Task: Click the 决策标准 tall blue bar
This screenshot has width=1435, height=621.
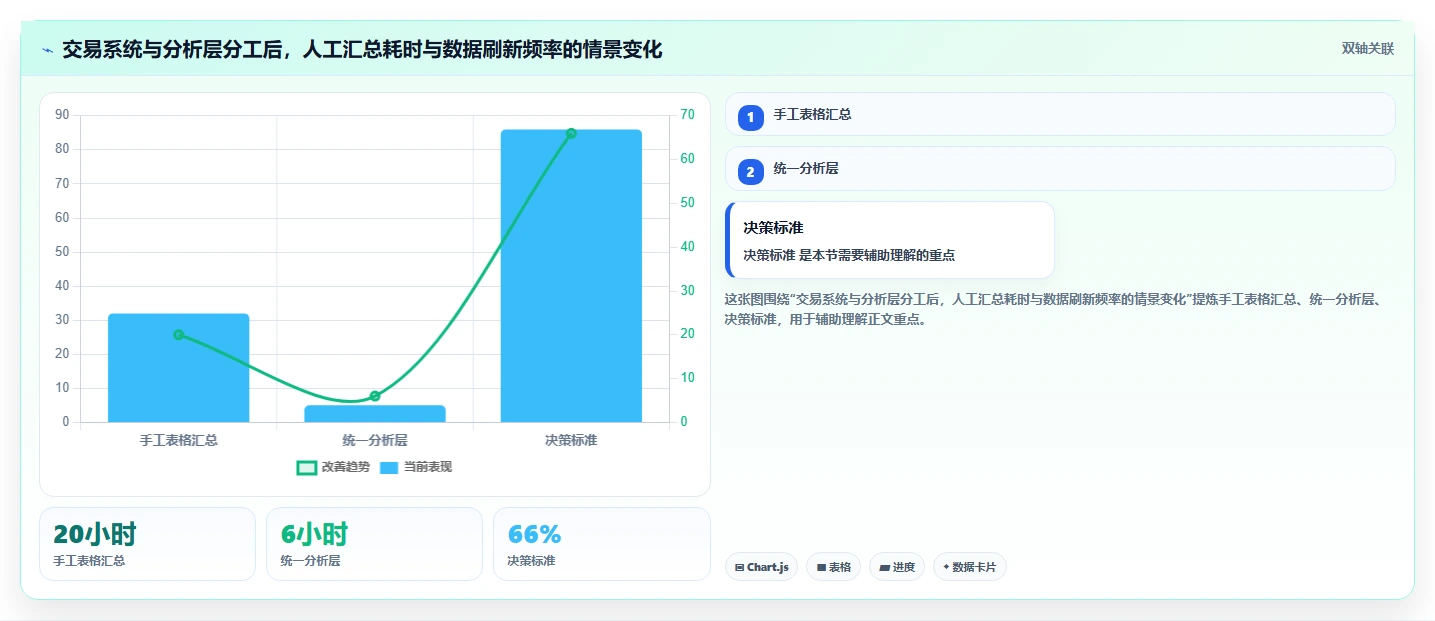Action: (x=571, y=276)
